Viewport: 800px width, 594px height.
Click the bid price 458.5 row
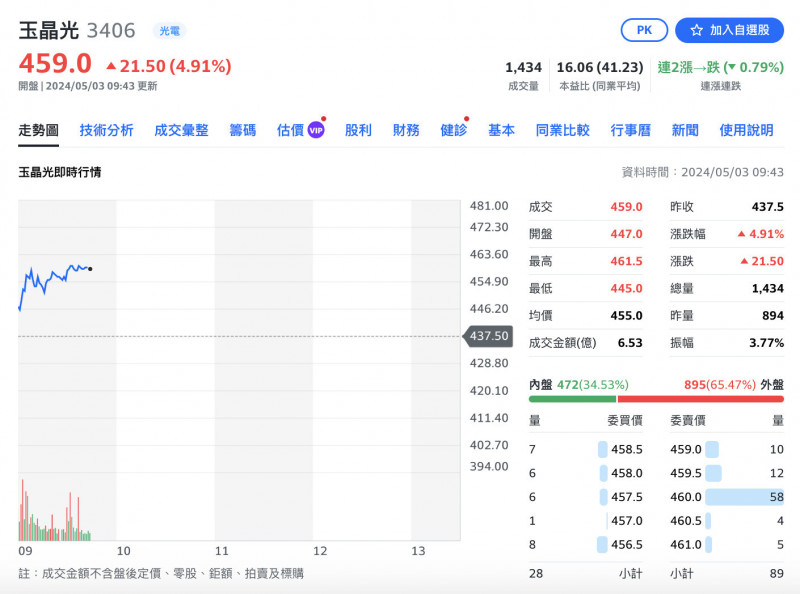[x=586, y=449]
